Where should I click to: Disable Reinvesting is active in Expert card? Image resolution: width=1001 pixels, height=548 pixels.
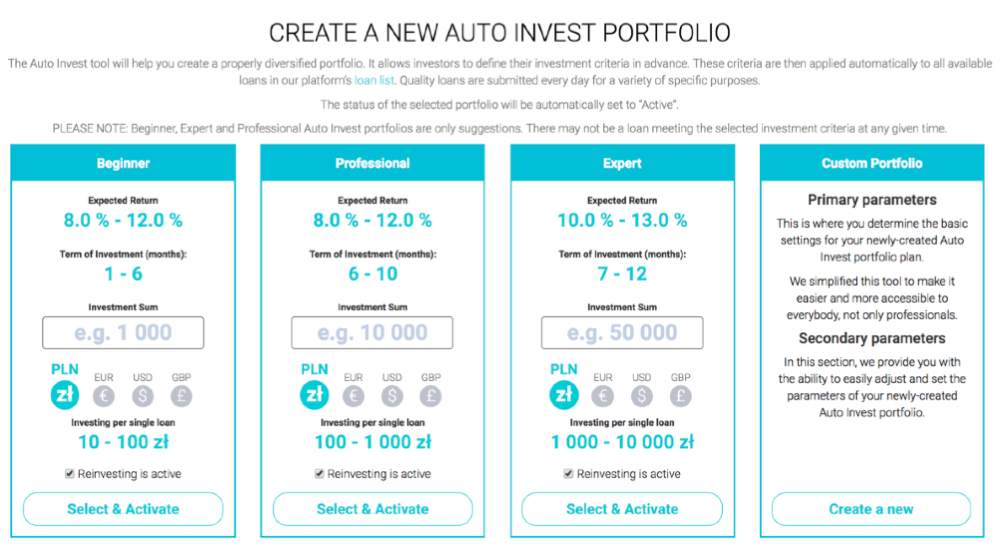(x=568, y=473)
